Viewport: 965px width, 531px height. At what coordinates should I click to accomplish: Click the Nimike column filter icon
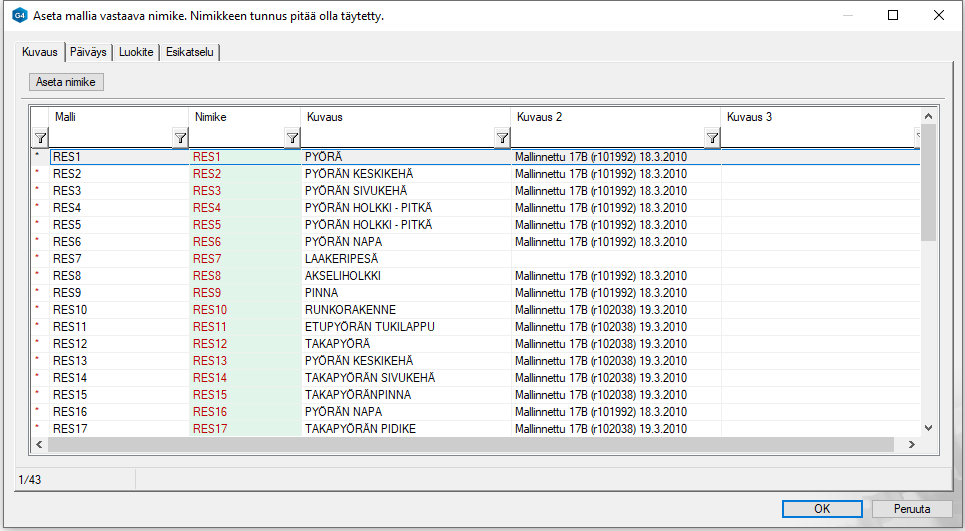[292, 138]
